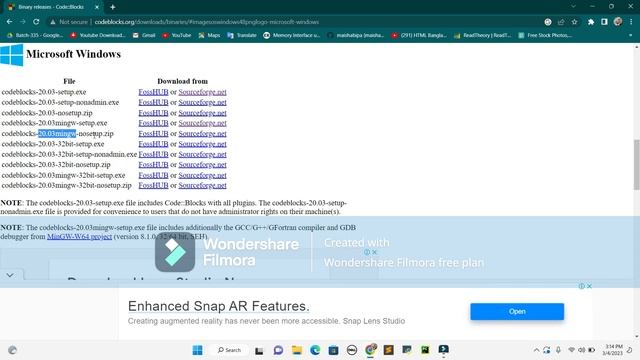Click the codeblocks-20.03mingw-nosetup.zip file name

(58, 134)
